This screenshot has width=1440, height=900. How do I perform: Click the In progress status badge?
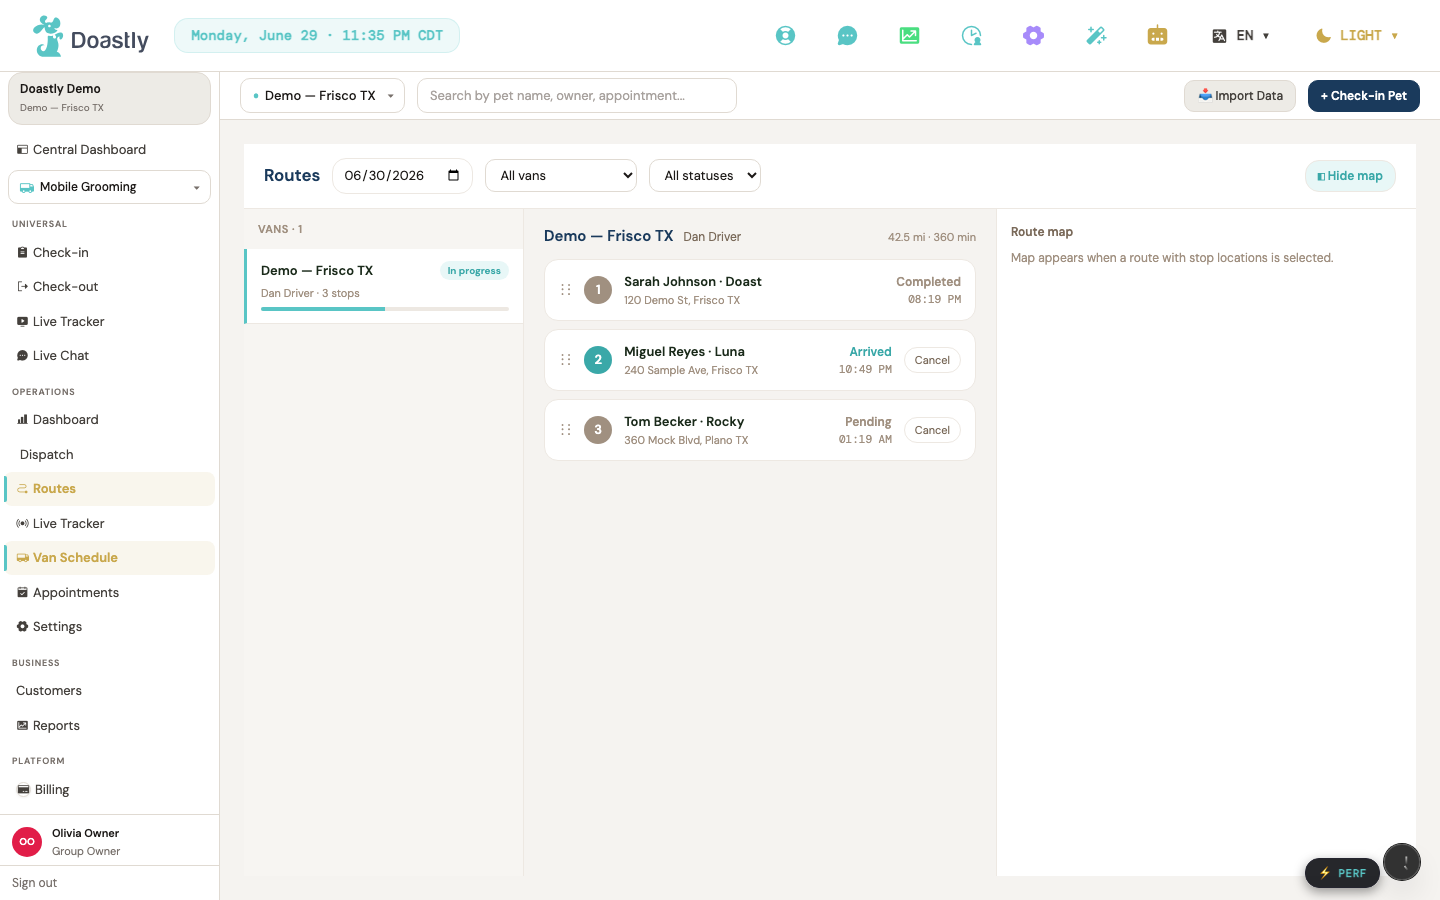[474, 271]
